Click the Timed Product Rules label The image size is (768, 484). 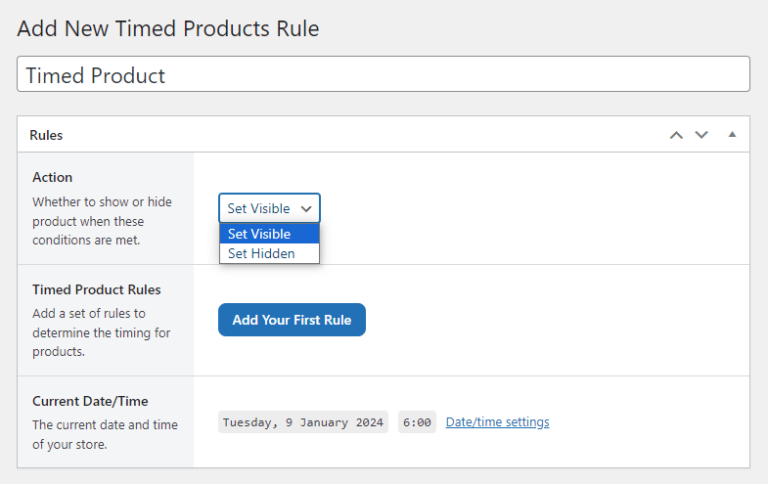pos(96,289)
